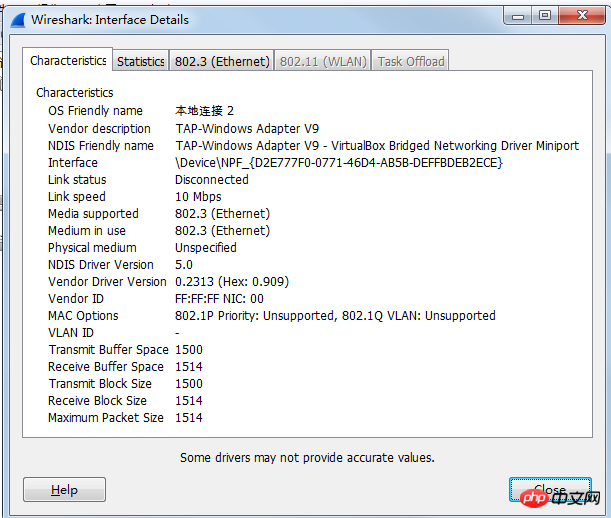This screenshot has width=611, height=518.
Task: Click the Media supported label
Action: tap(93, 214)
